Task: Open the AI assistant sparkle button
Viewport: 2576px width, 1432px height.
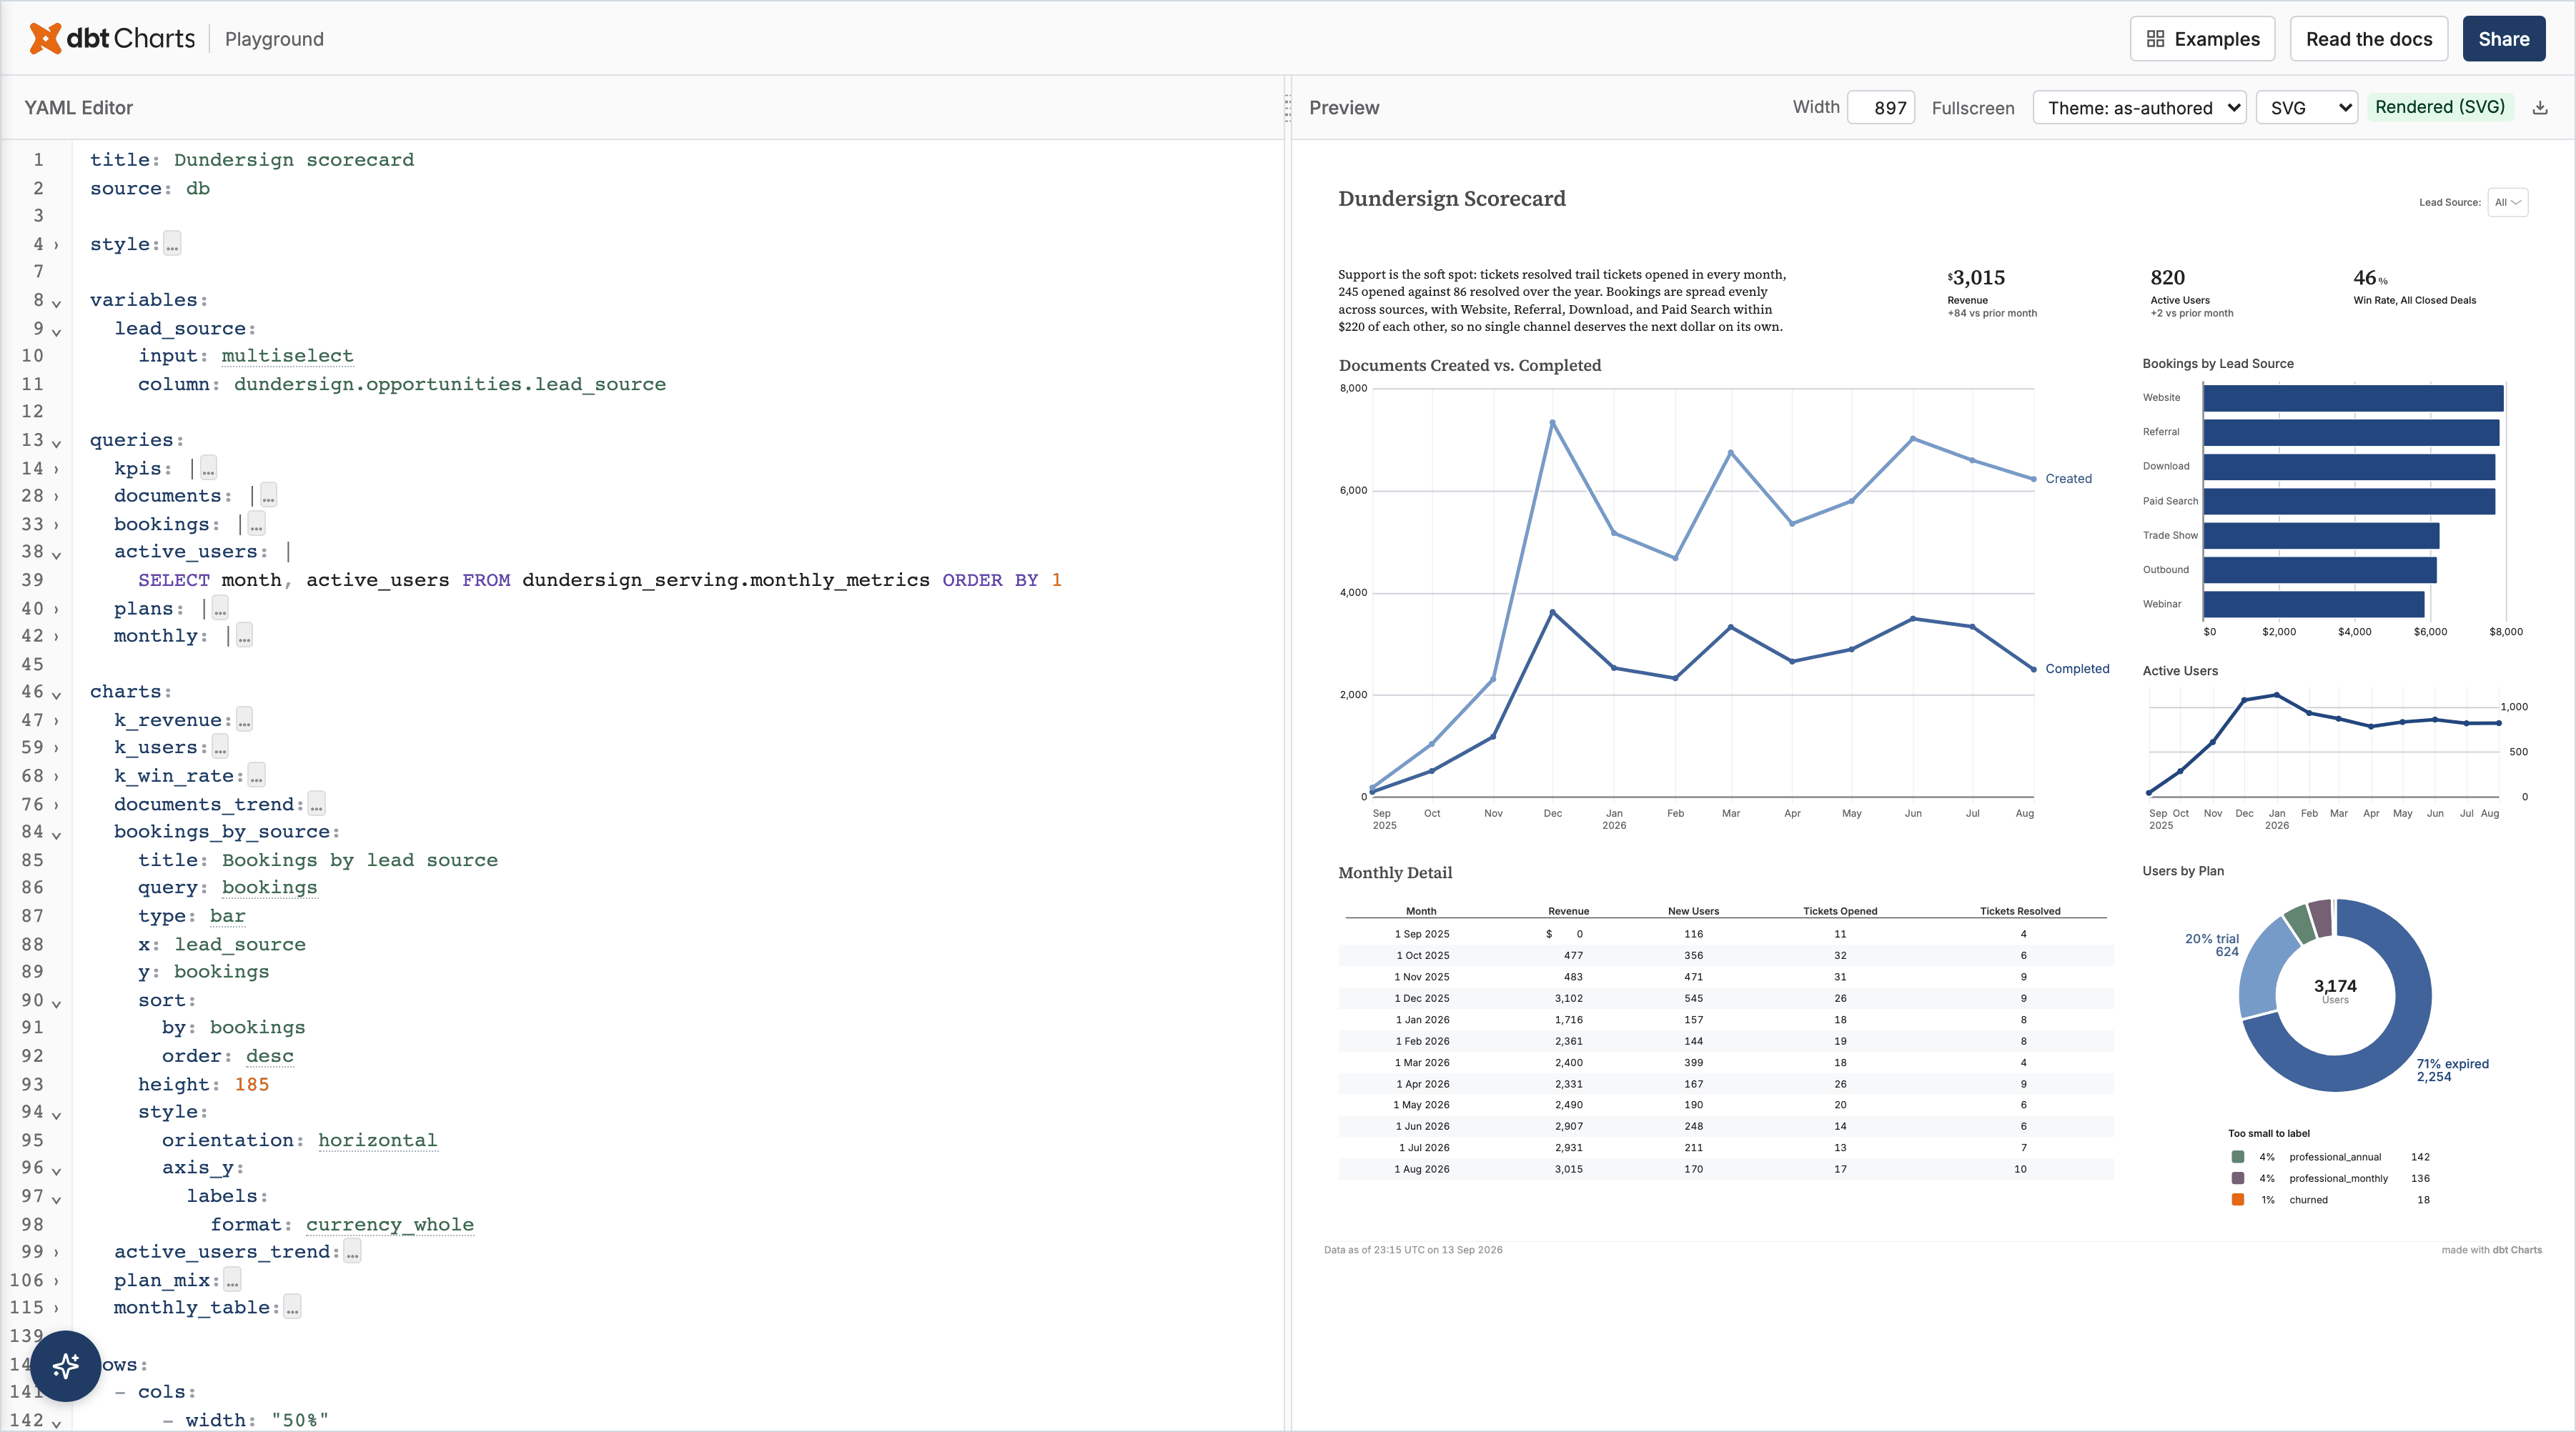Action: pos(66,1365)
